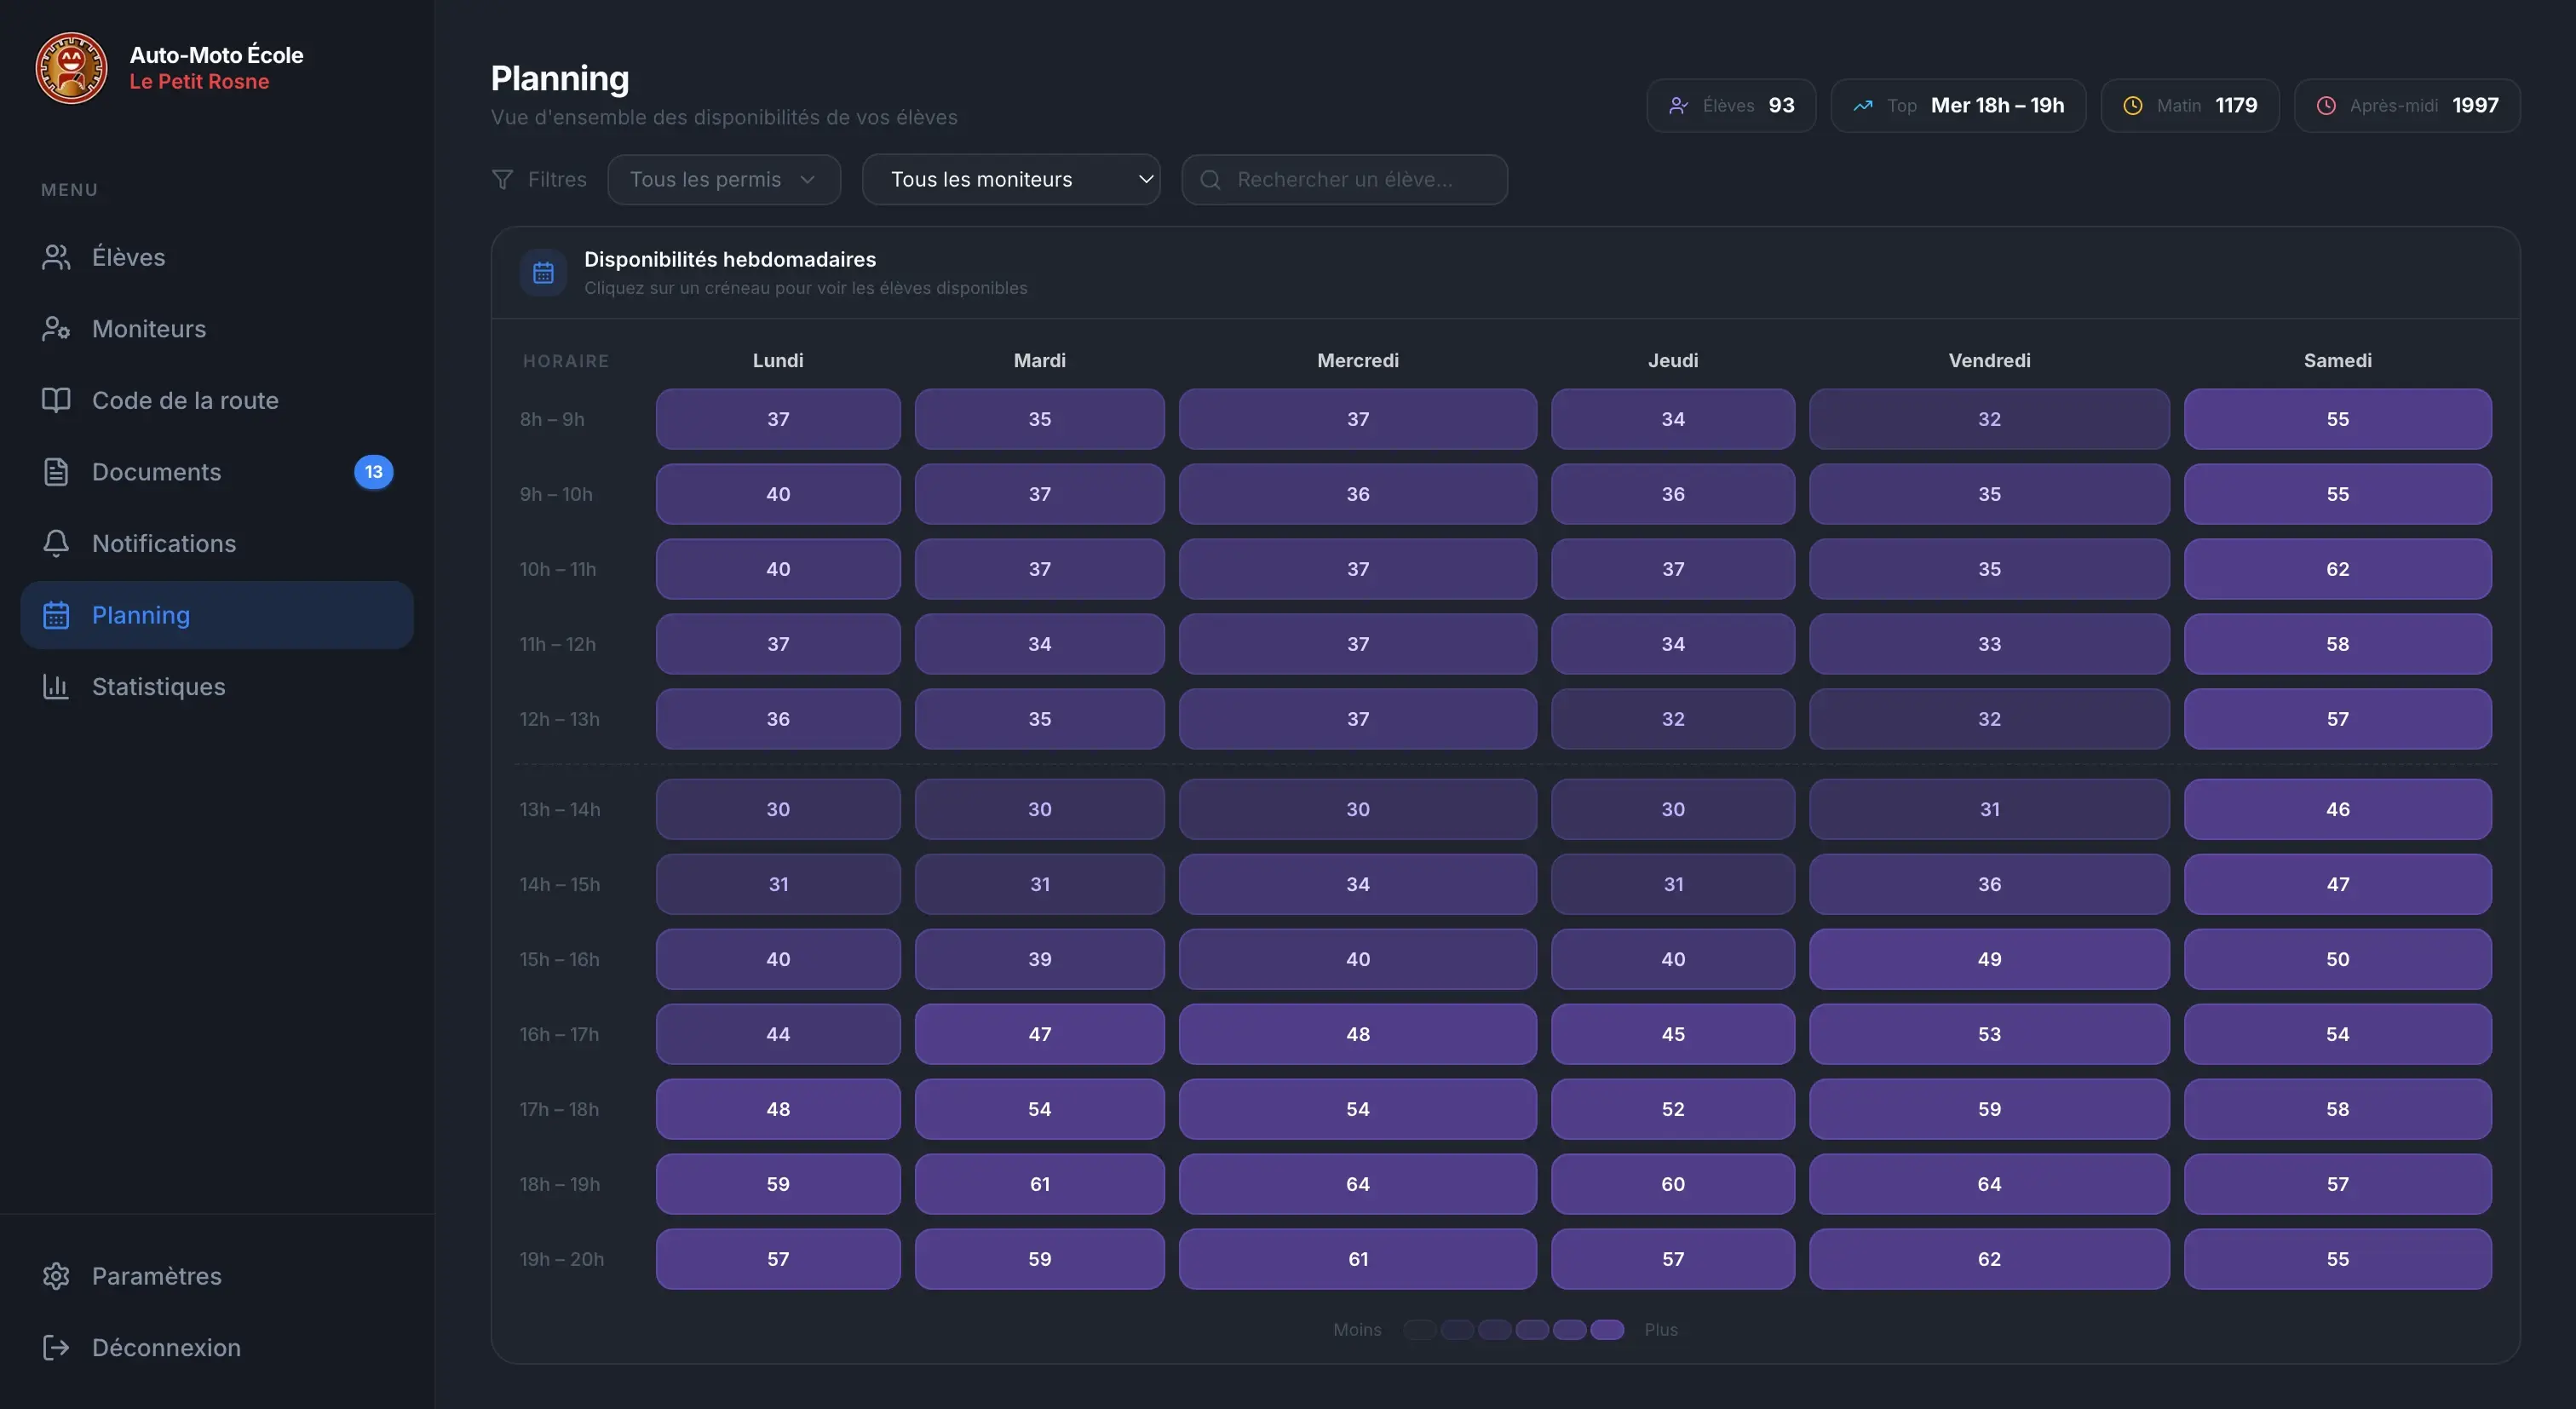Click the Déconnexion logout icon
This screenshot has width=2576, height=1409.
(56, 1347)
